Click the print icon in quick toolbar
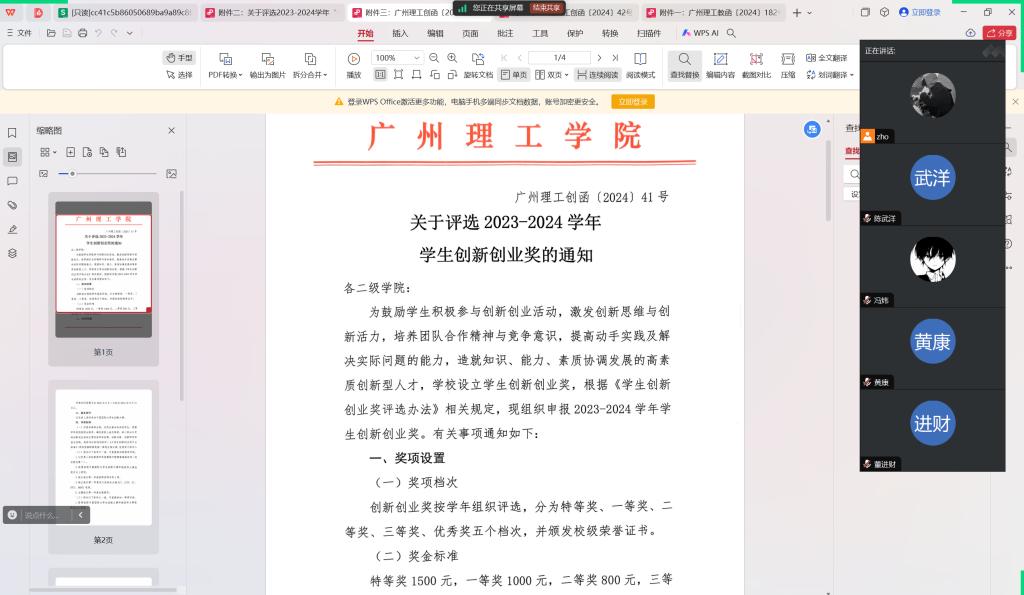1024x595 pixels. pyautogui.click(x=82, y=33)
